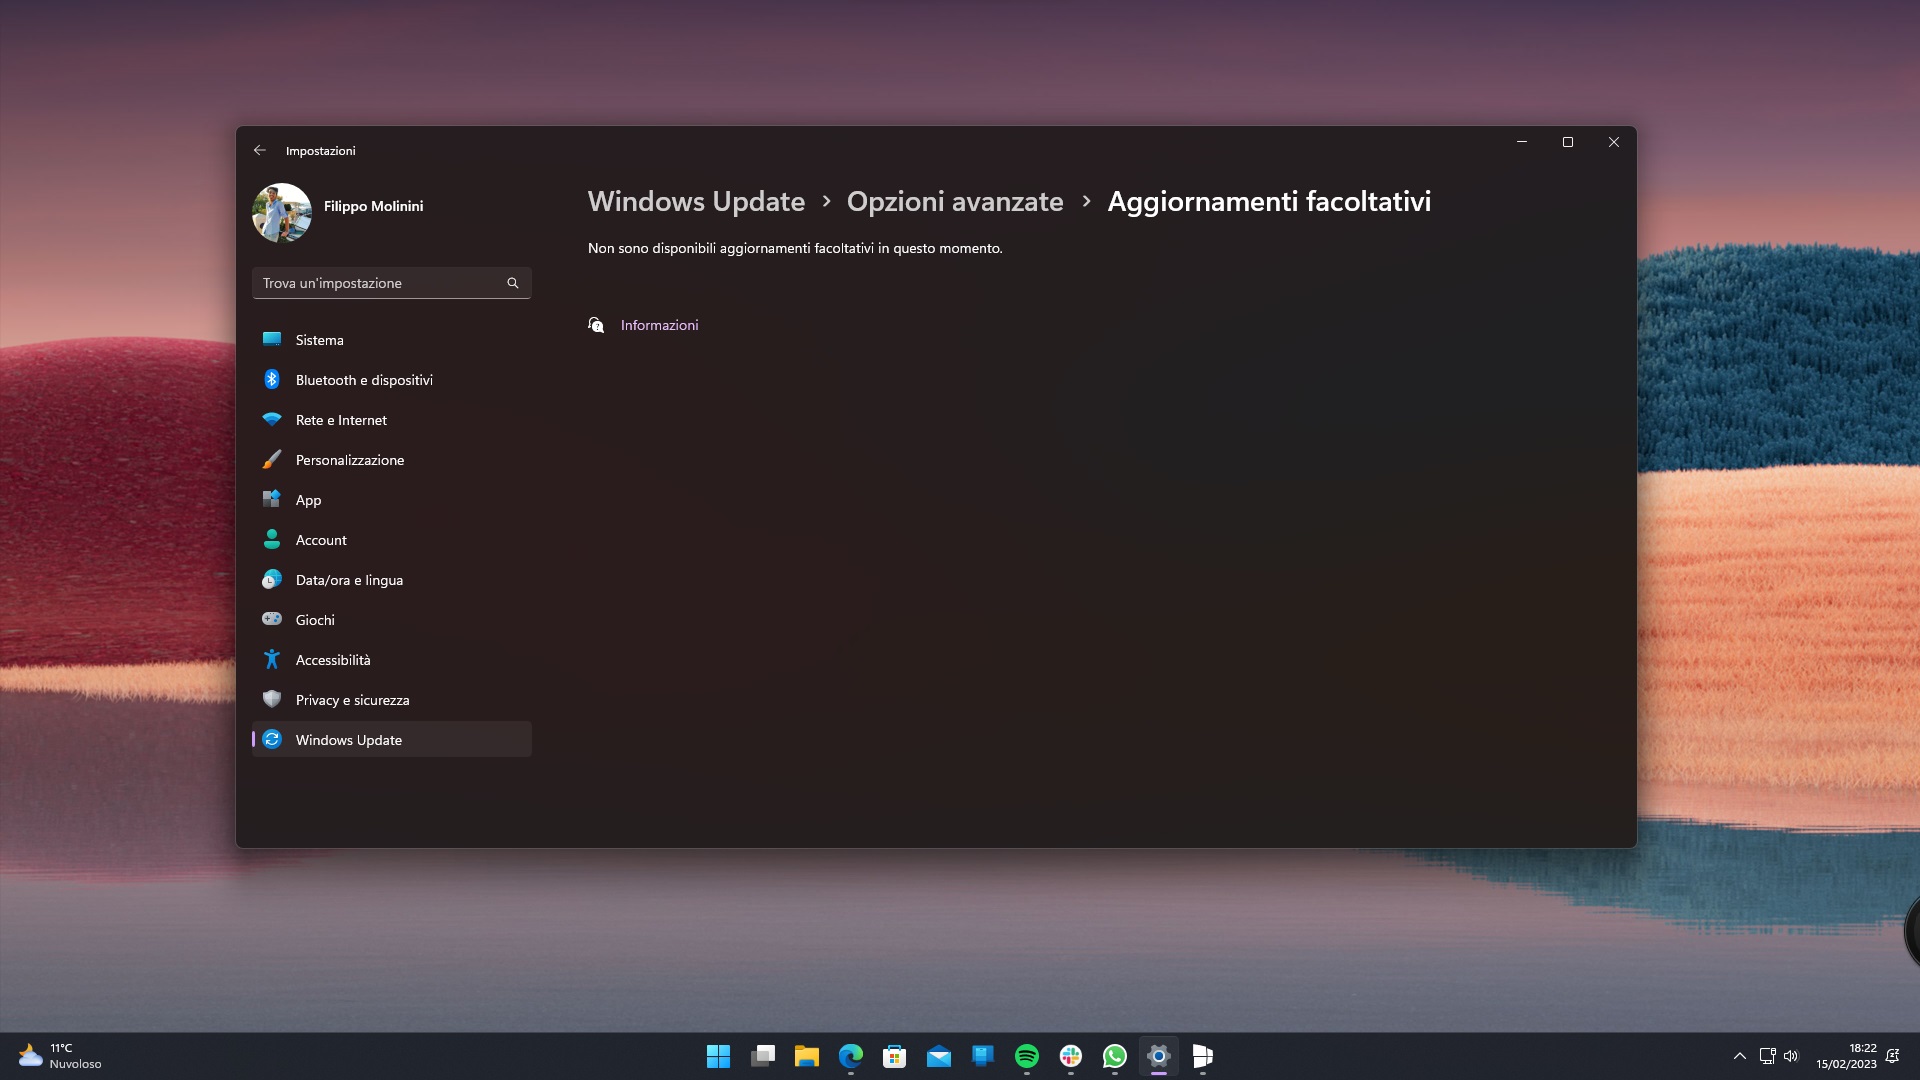
Task: Click the Settings gear on the taskbar
Action: [x=1159, y=1056]
